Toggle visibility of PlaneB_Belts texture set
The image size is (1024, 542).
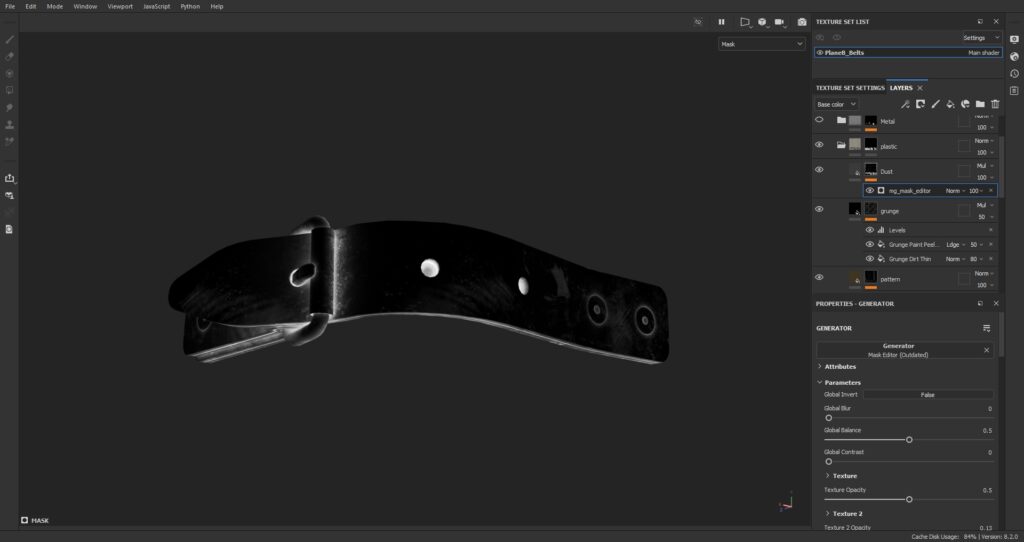[x=820, y=52]
